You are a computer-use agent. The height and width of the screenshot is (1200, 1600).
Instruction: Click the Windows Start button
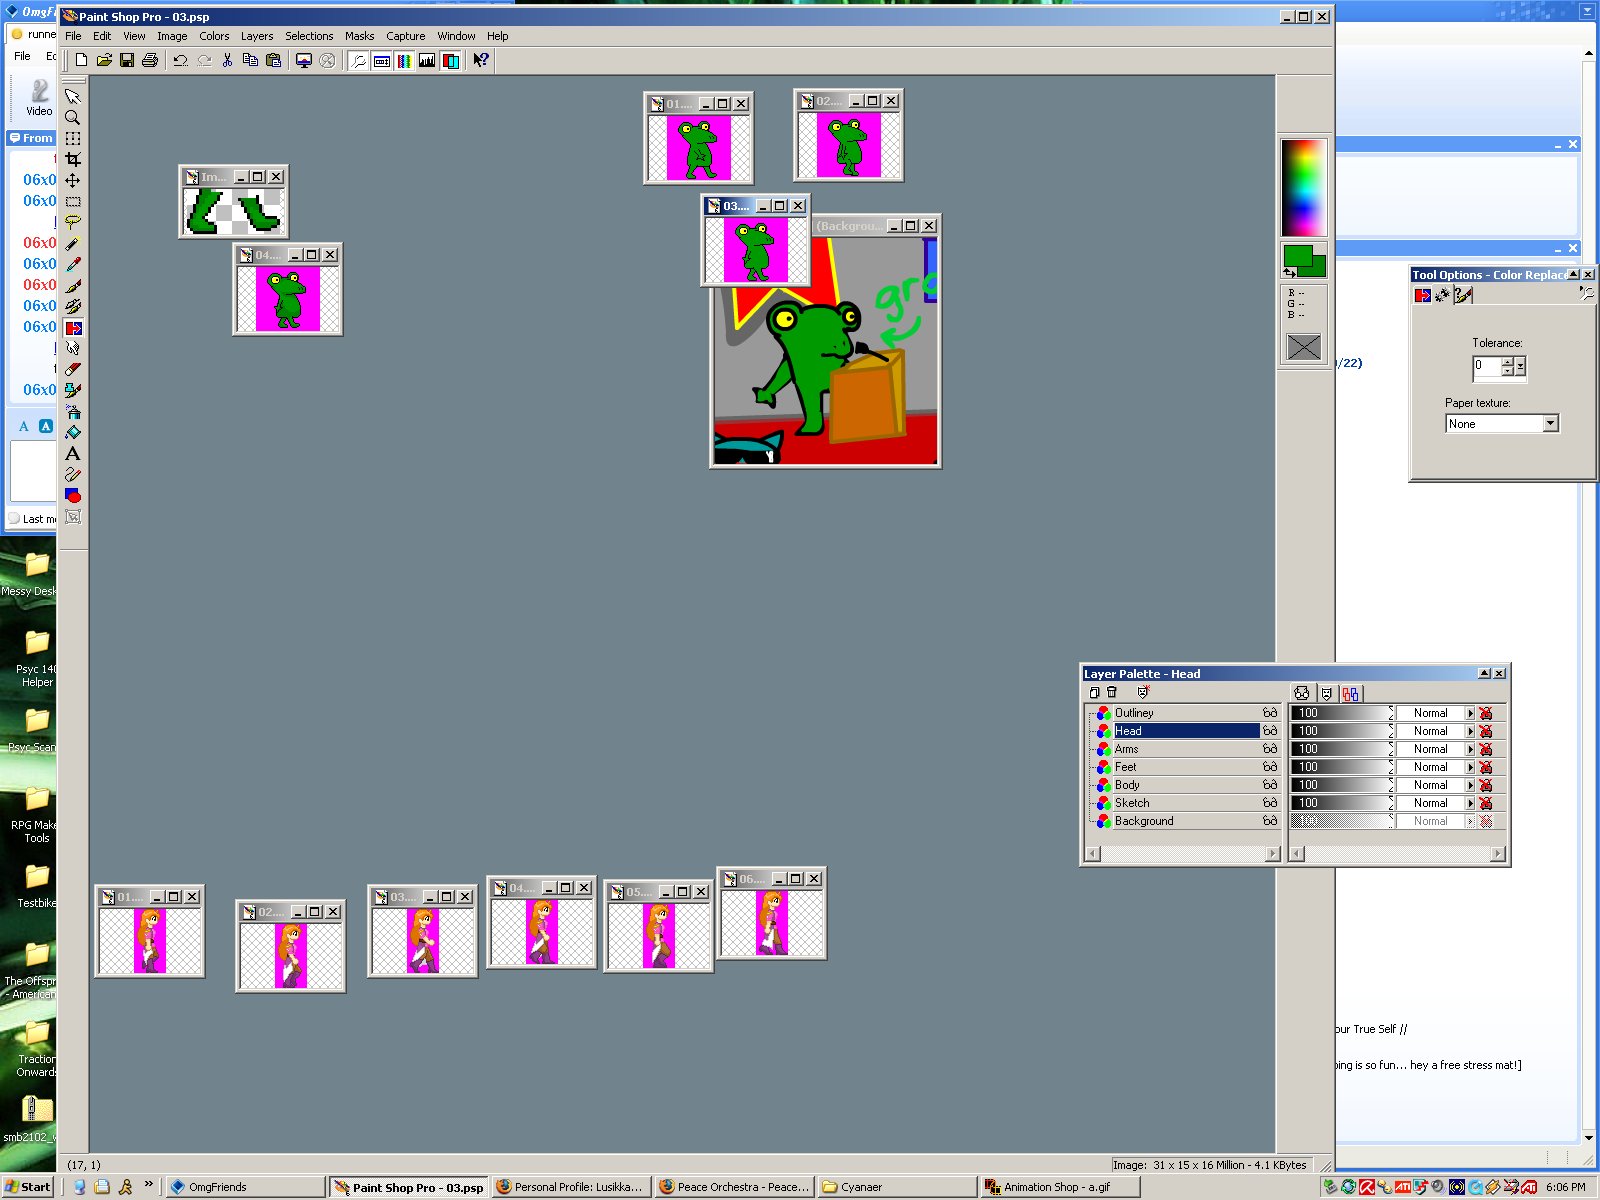28,1187
